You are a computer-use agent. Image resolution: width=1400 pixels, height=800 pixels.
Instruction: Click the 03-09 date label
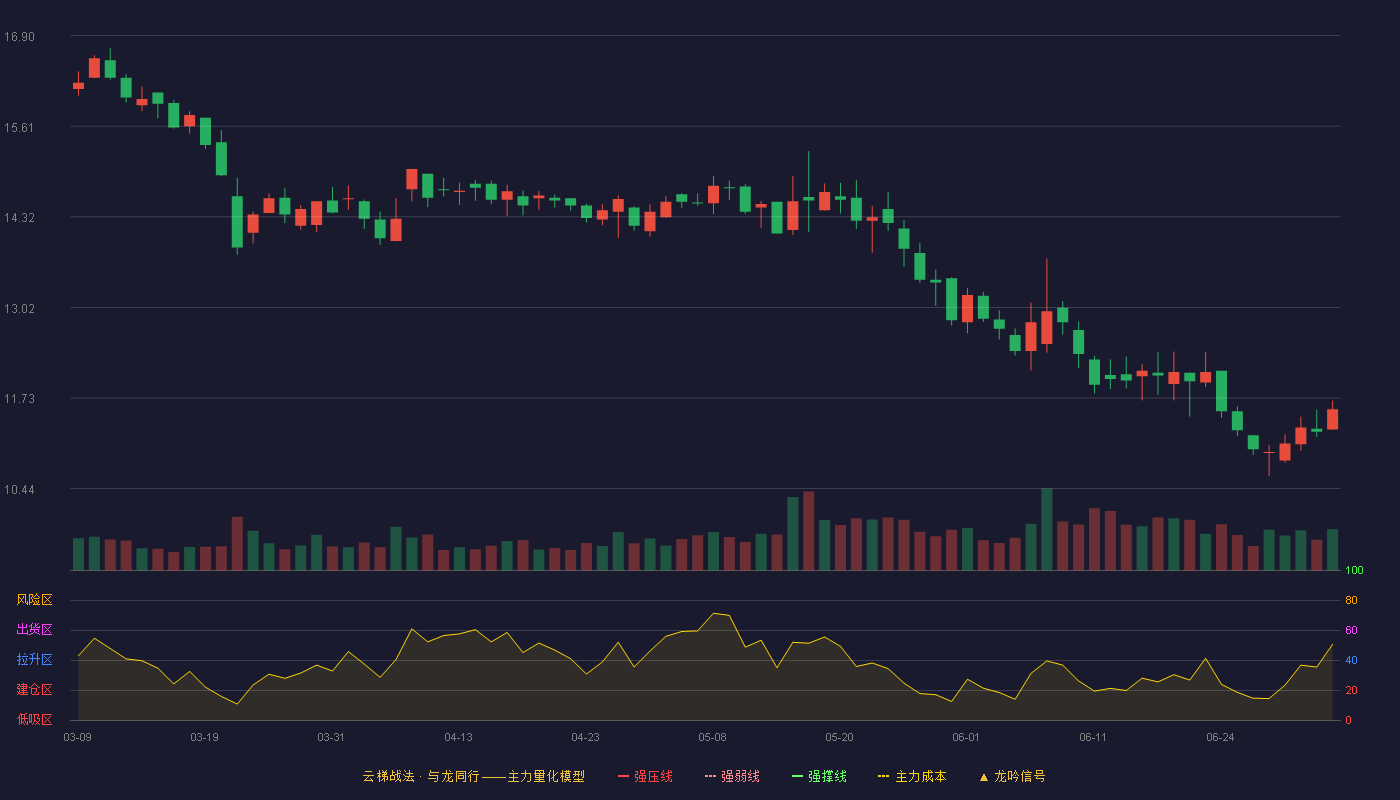(x=78, y=737)
